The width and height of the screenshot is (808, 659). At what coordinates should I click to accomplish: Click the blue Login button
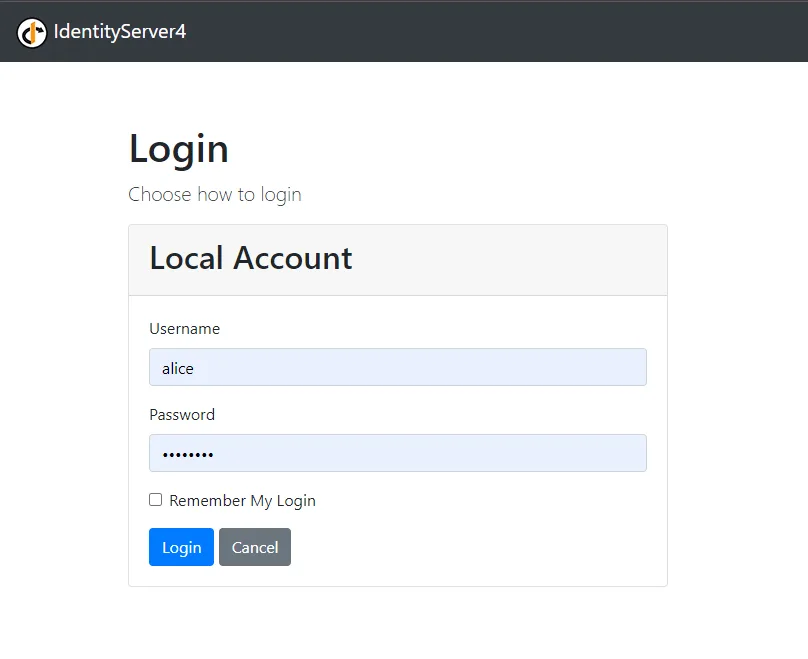pos(181,547)
